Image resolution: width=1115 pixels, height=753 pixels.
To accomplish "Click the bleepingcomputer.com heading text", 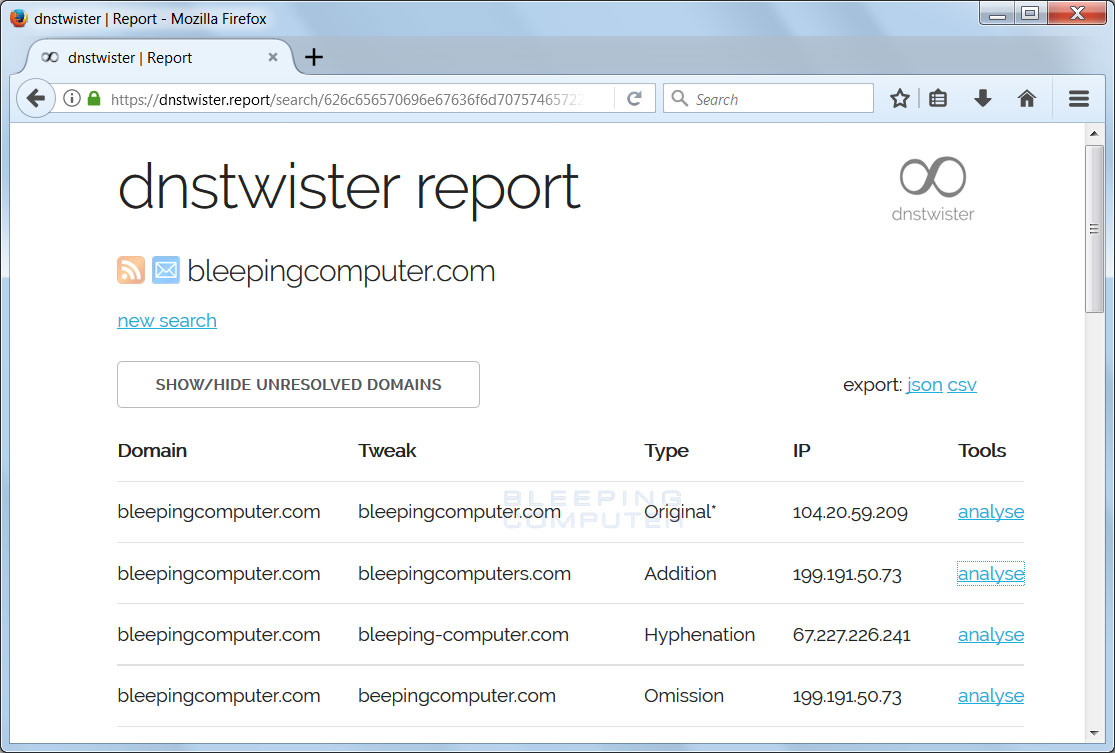I will [341, 272].
